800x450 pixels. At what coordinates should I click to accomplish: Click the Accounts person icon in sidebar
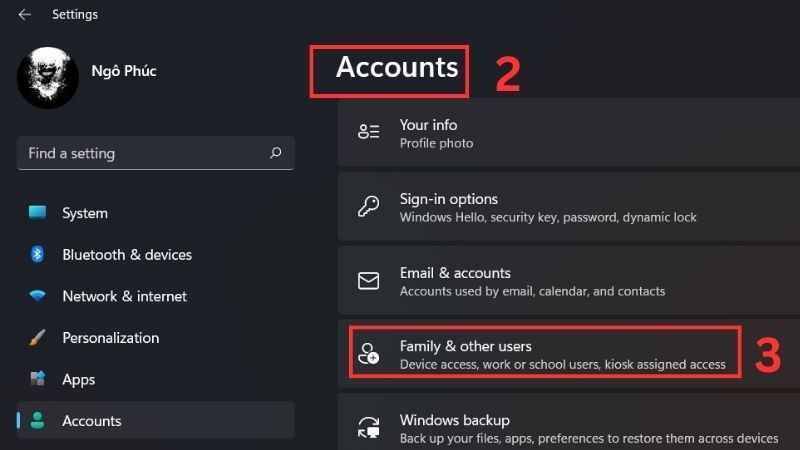tap(37, 420)
